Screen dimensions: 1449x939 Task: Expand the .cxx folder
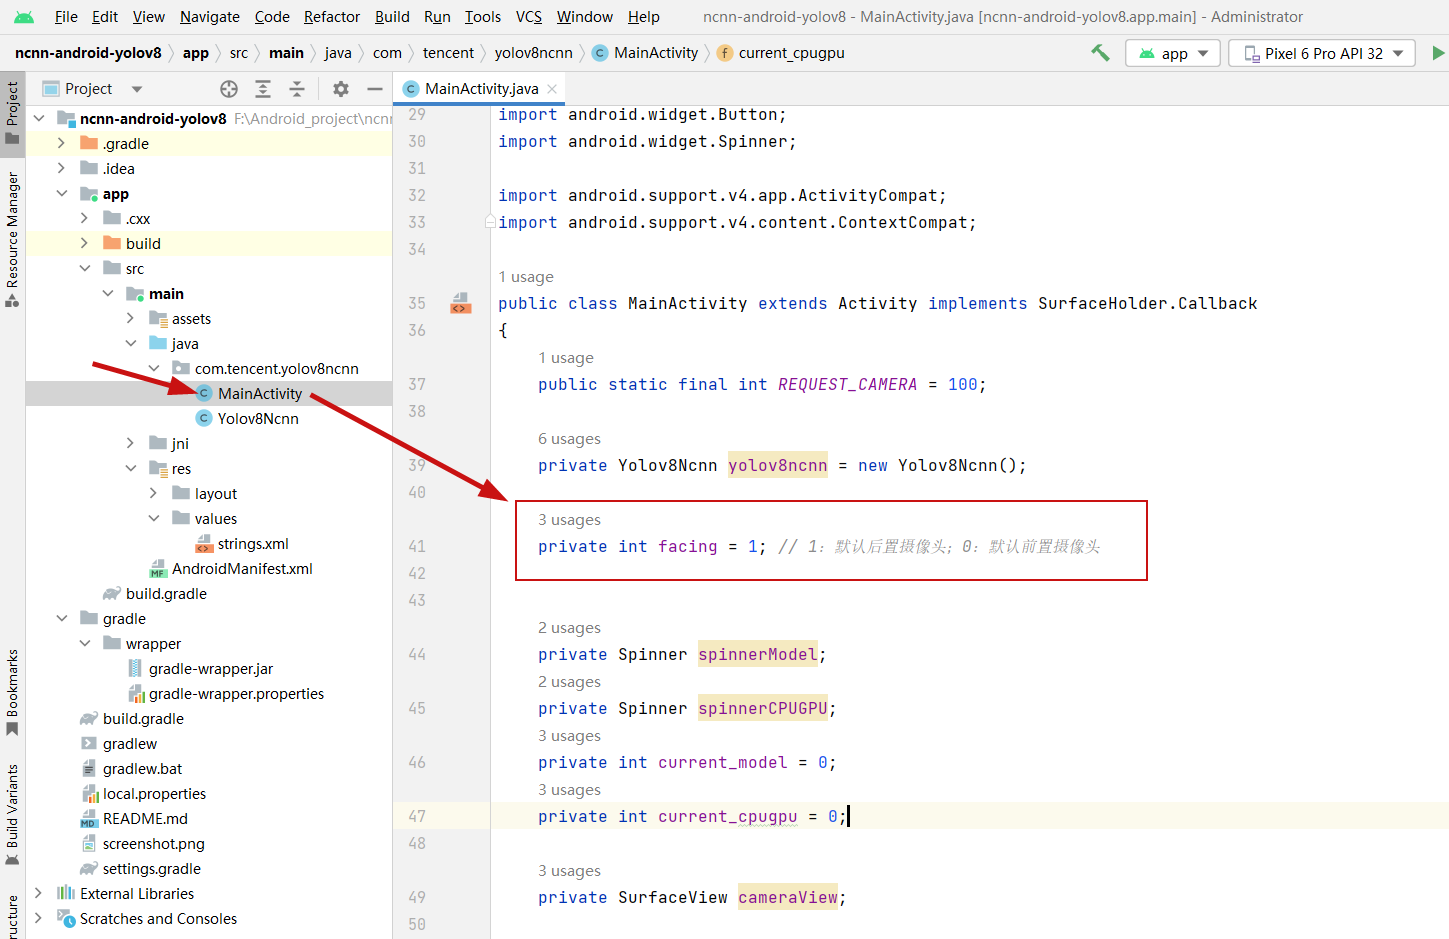pos(85,218)
